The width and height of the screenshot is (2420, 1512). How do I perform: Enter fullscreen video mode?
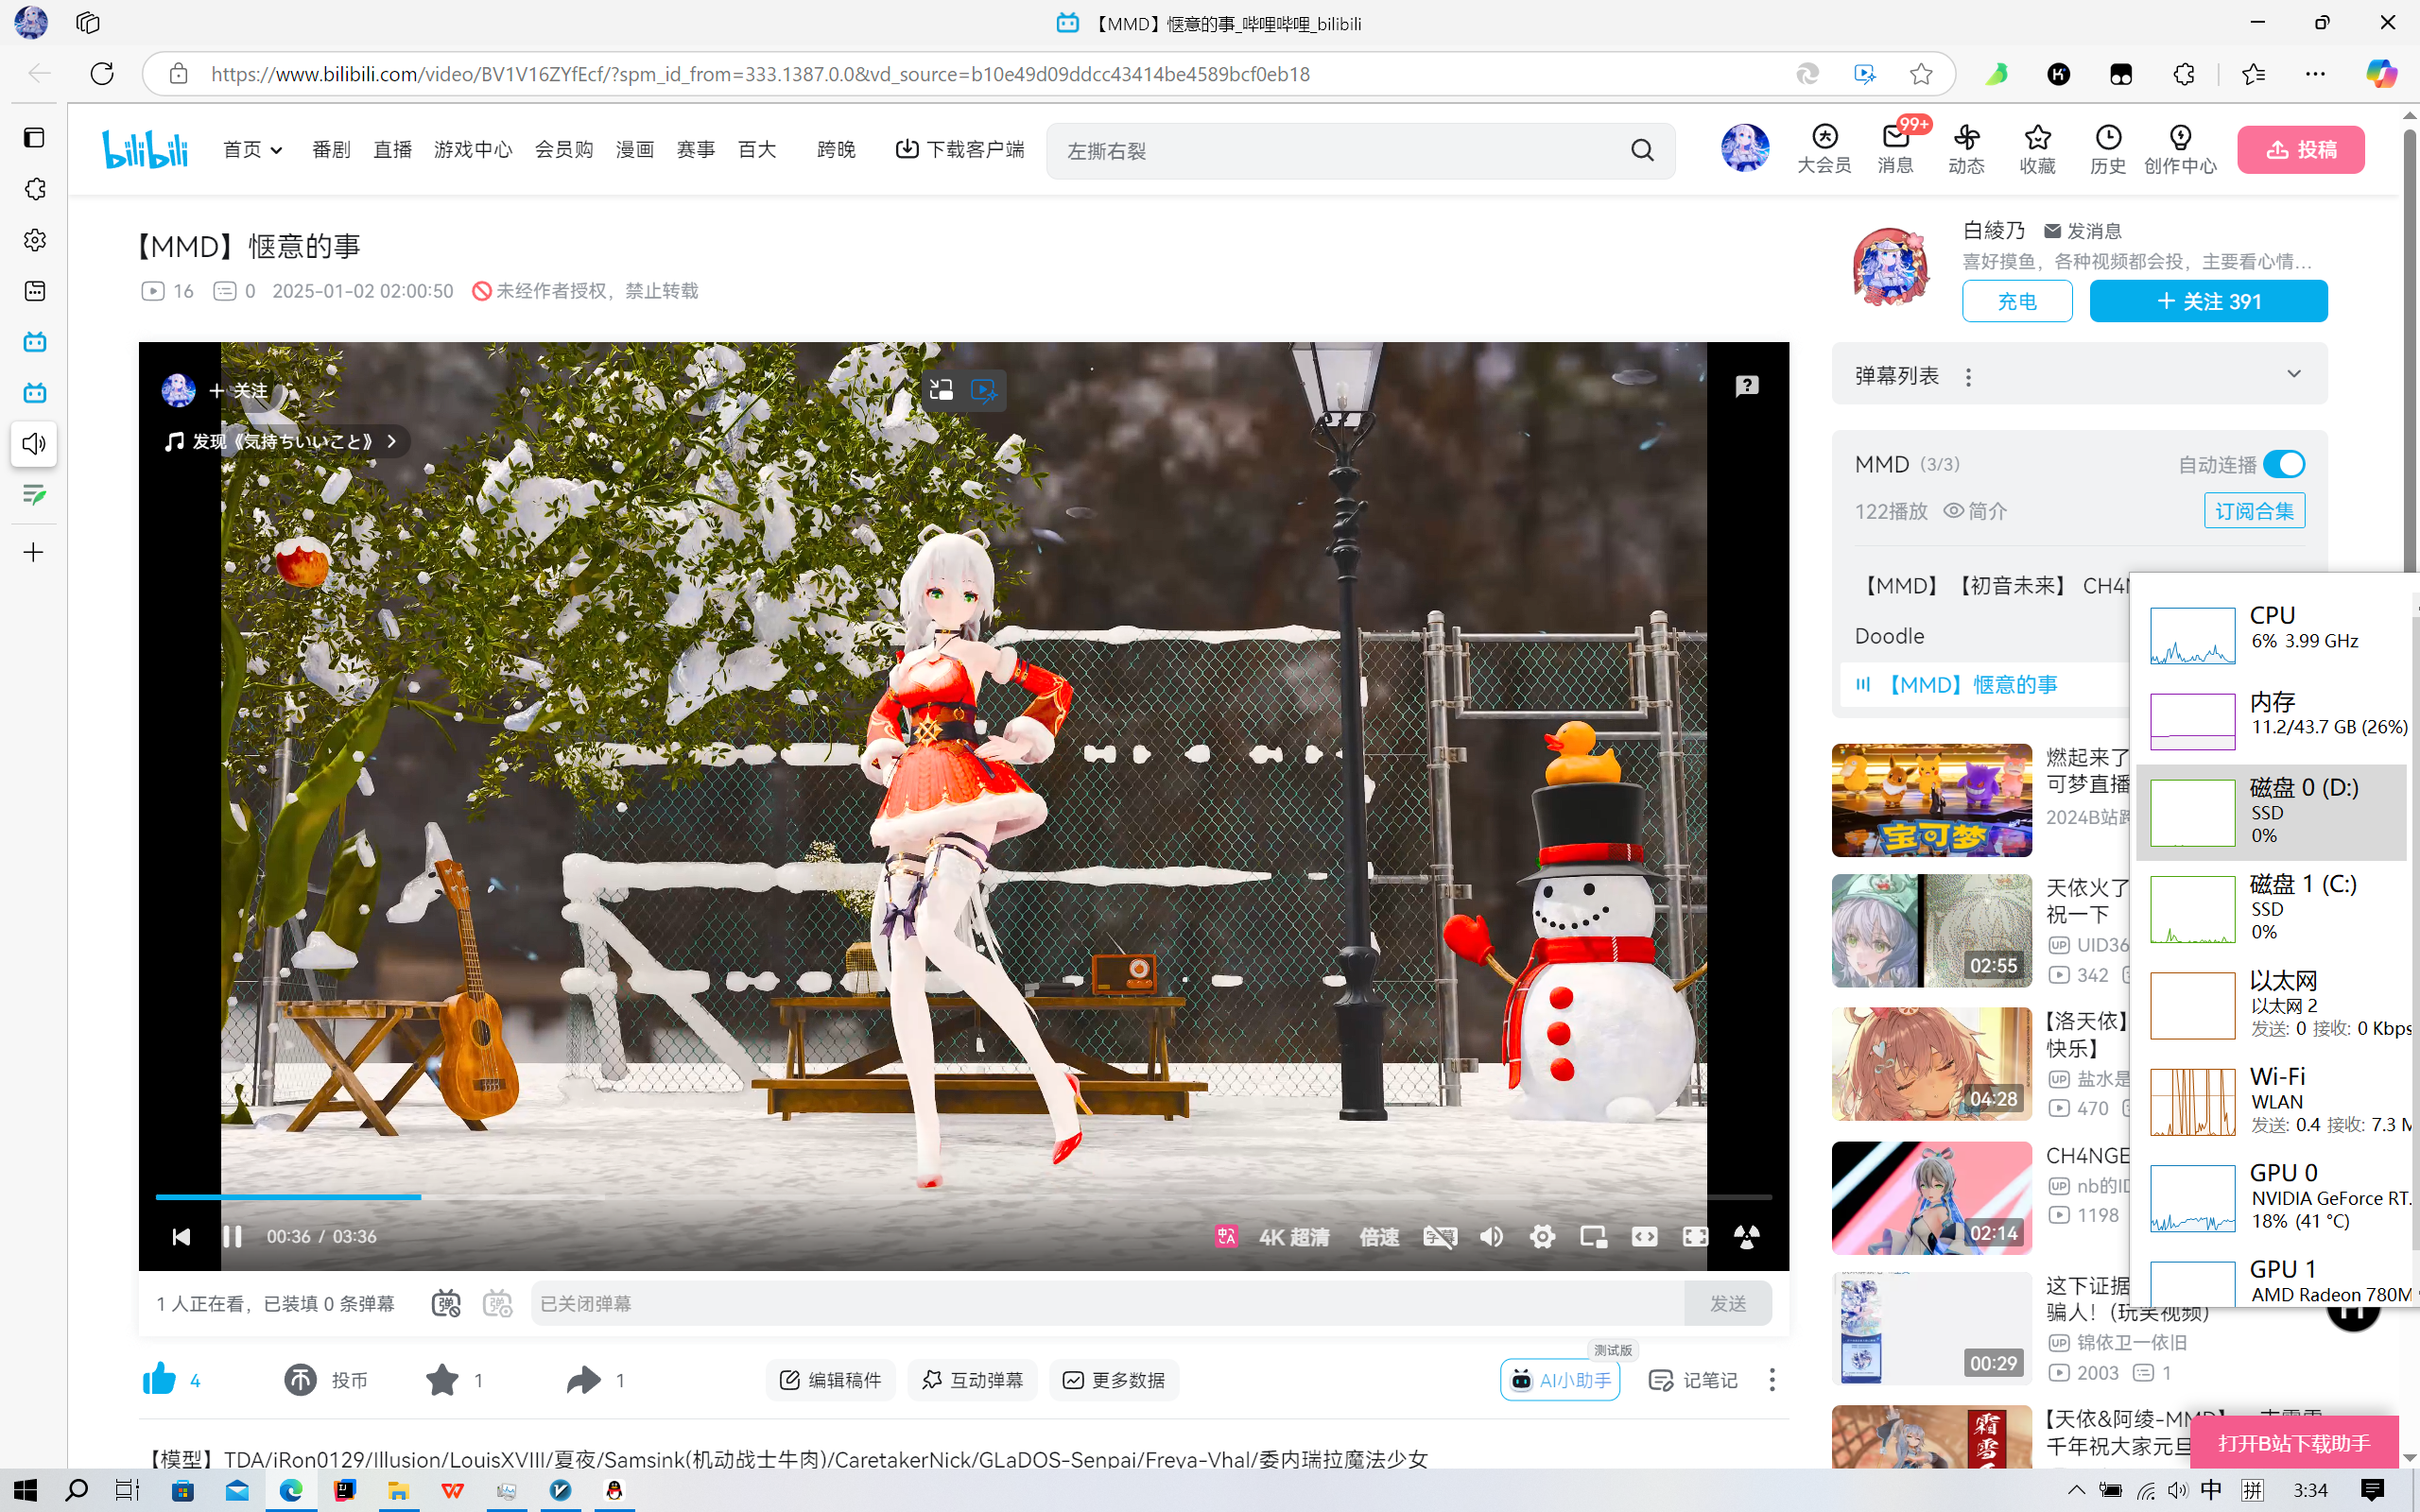tap(1695, 1237)
